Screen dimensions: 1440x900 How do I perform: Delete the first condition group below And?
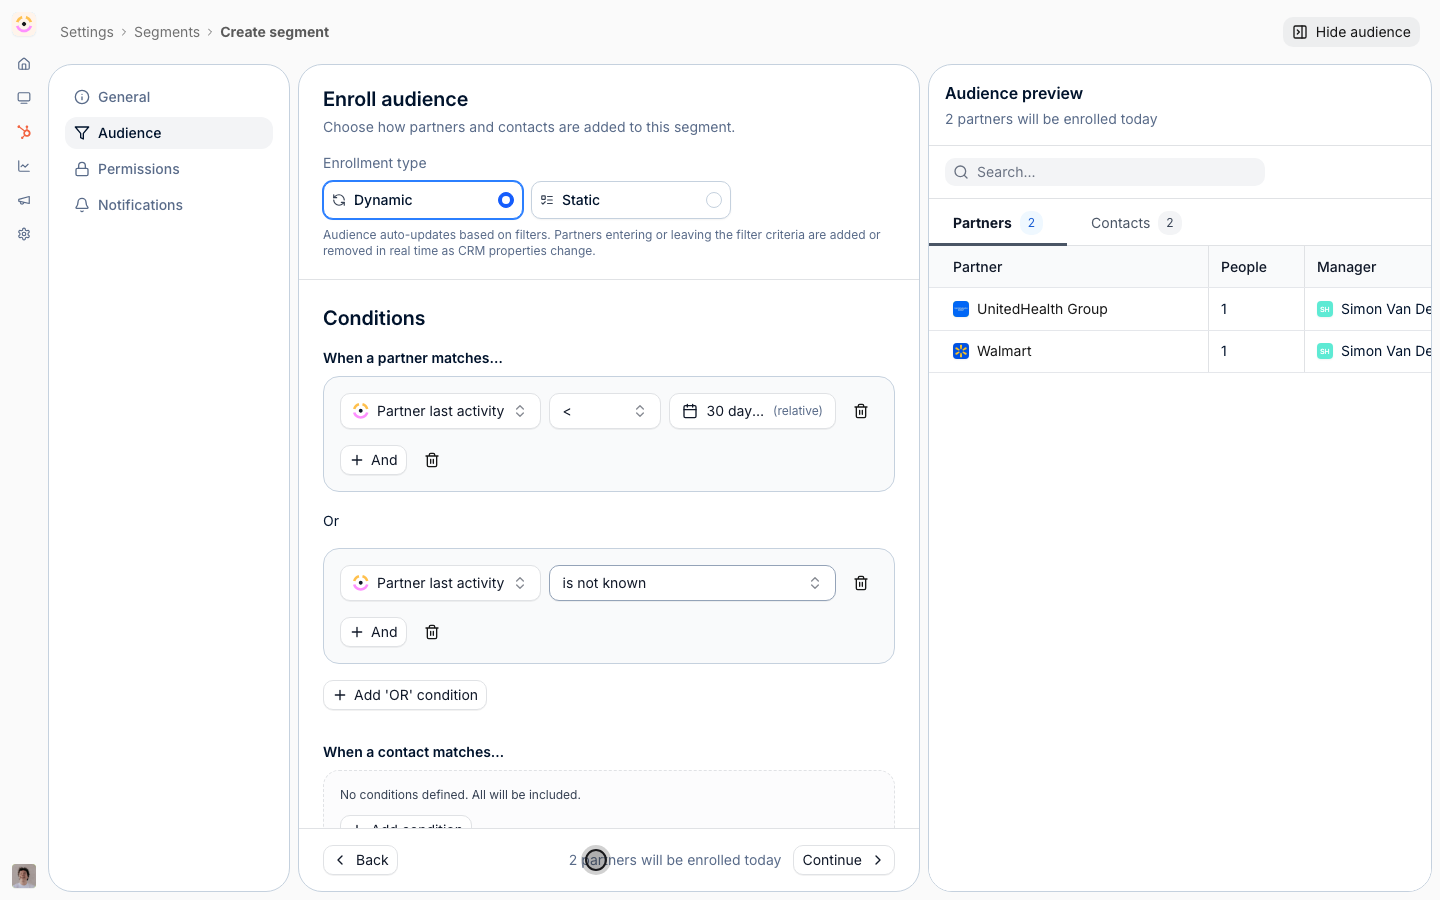pyautogui.click(x=432, y=460)
